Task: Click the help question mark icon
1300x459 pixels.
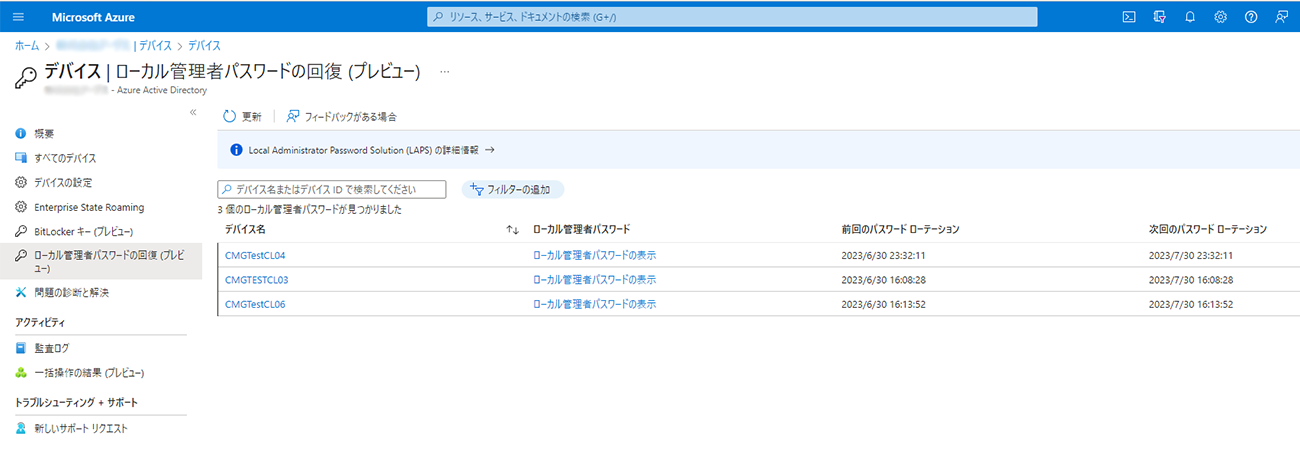Action: coord(1251,17)
